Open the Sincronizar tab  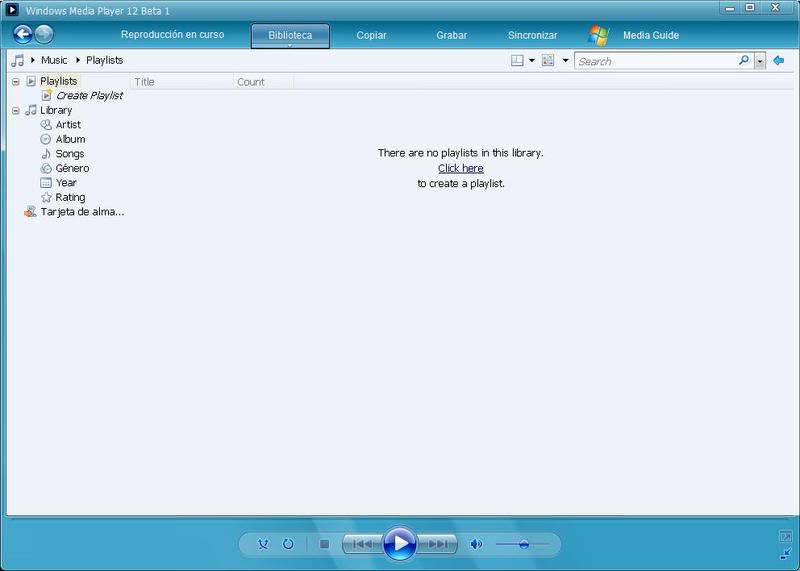(533, 35)
